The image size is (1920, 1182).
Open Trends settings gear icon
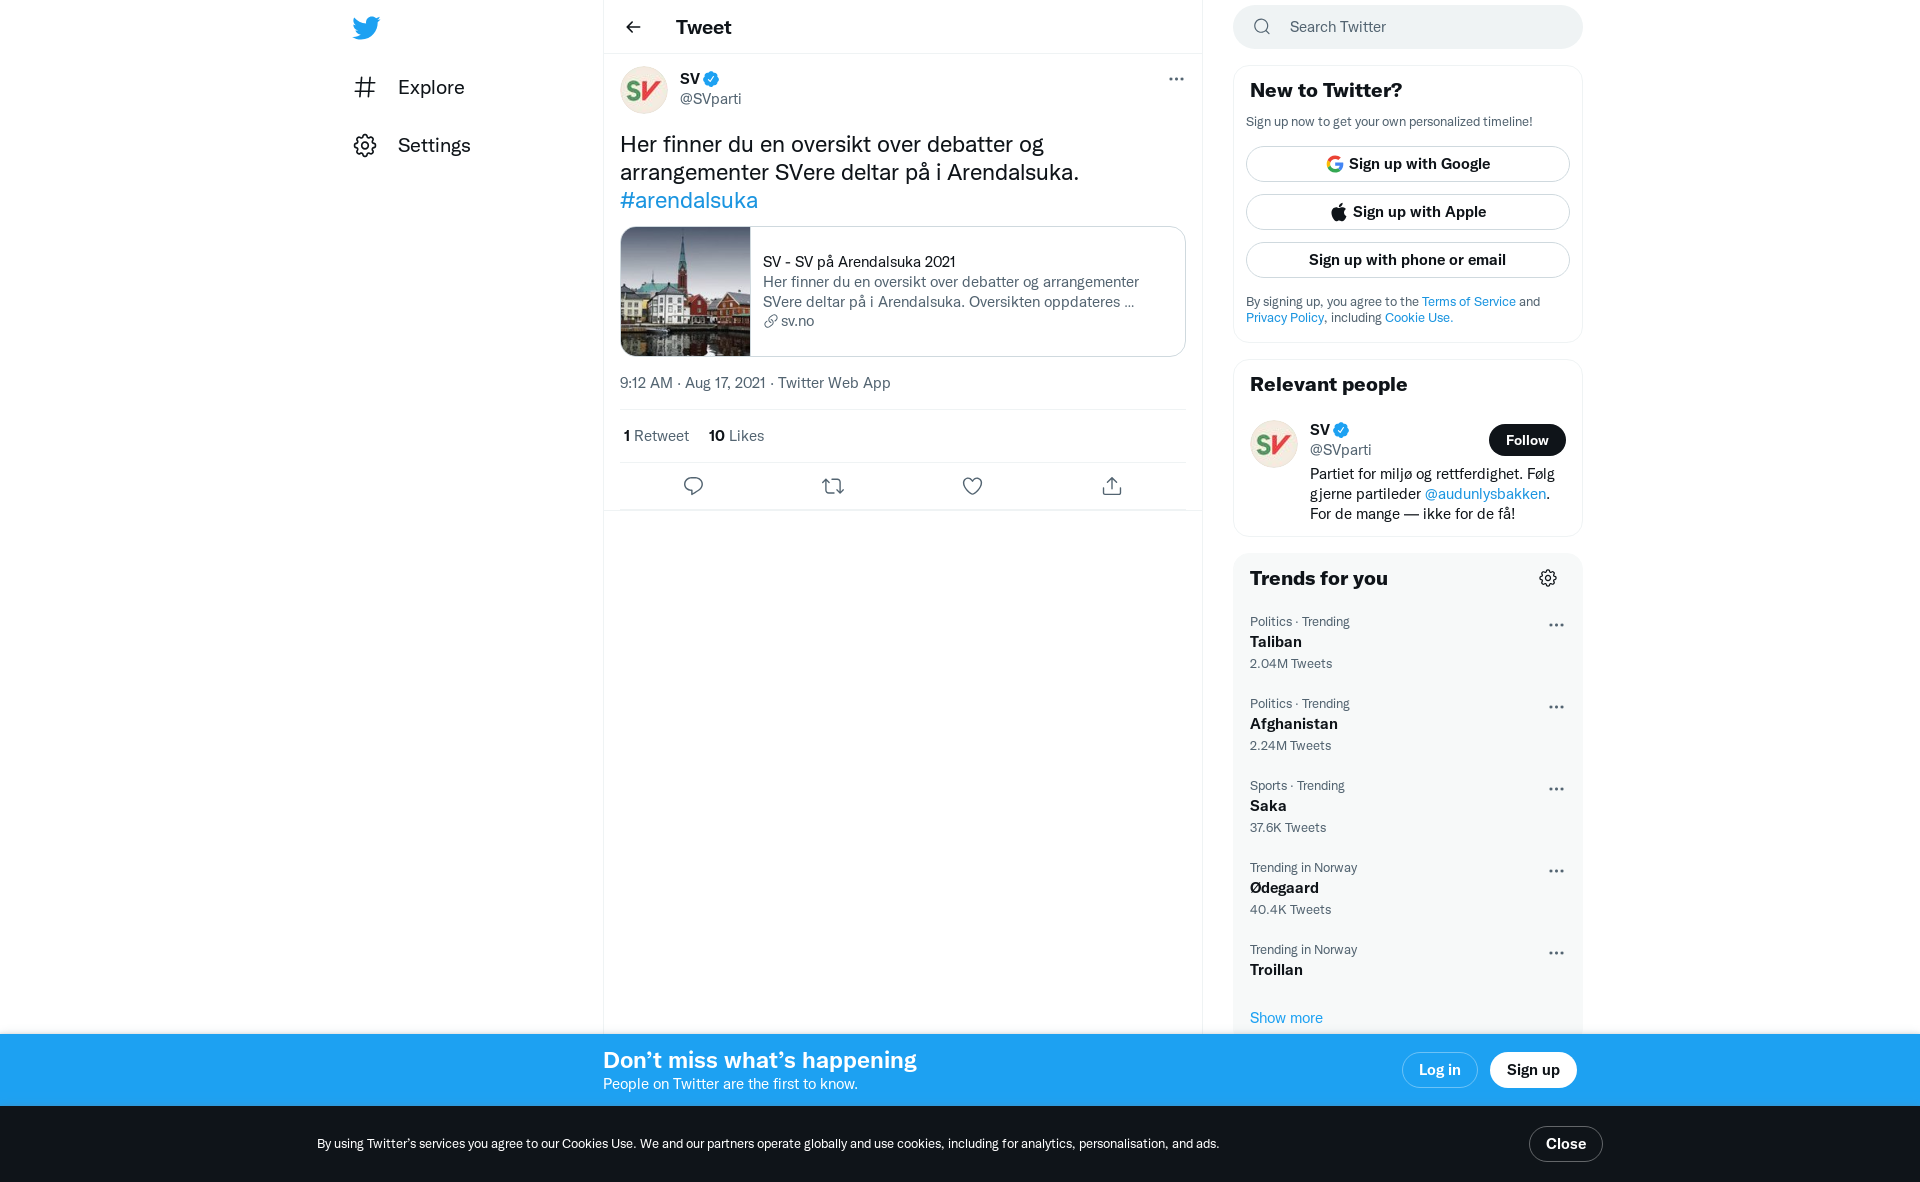(1548, 578)
